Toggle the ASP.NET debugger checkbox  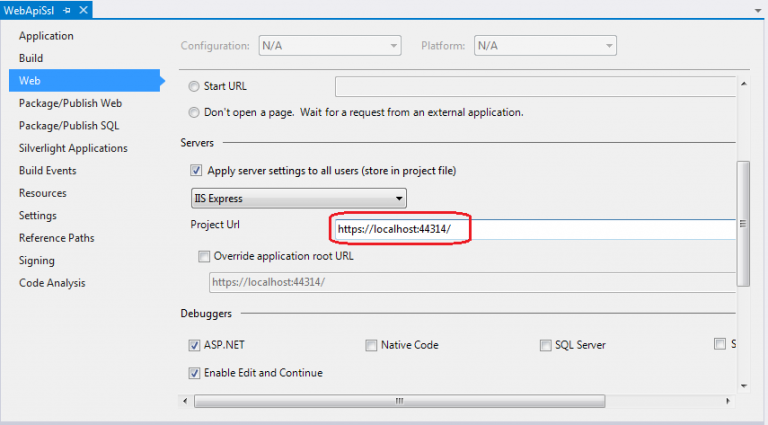pyautogui.click(x=194, y=346)
